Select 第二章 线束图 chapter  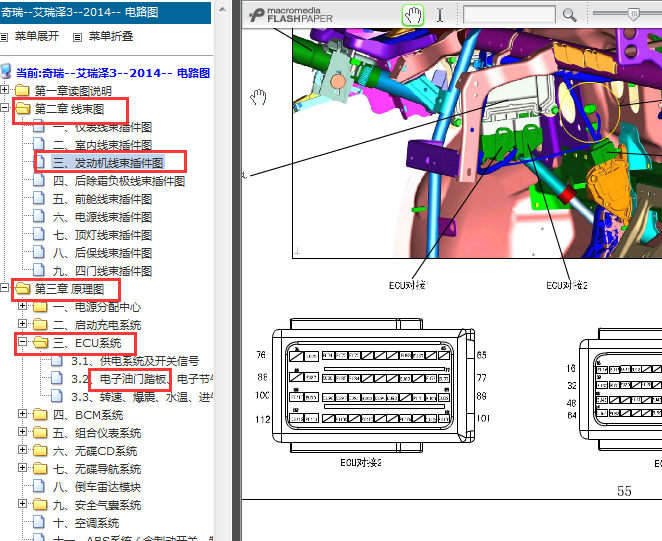pos(69,109)
